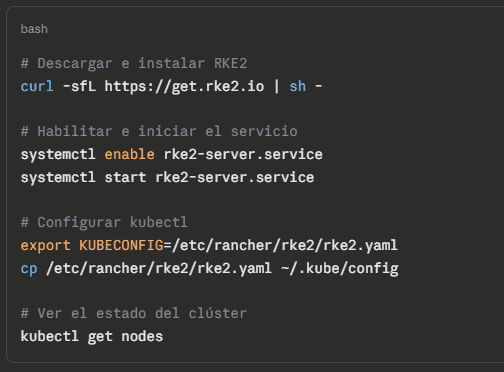Screen dimensions: 504x372
Task: Click the Configurar kubectl comment
Action: [104, 222]
